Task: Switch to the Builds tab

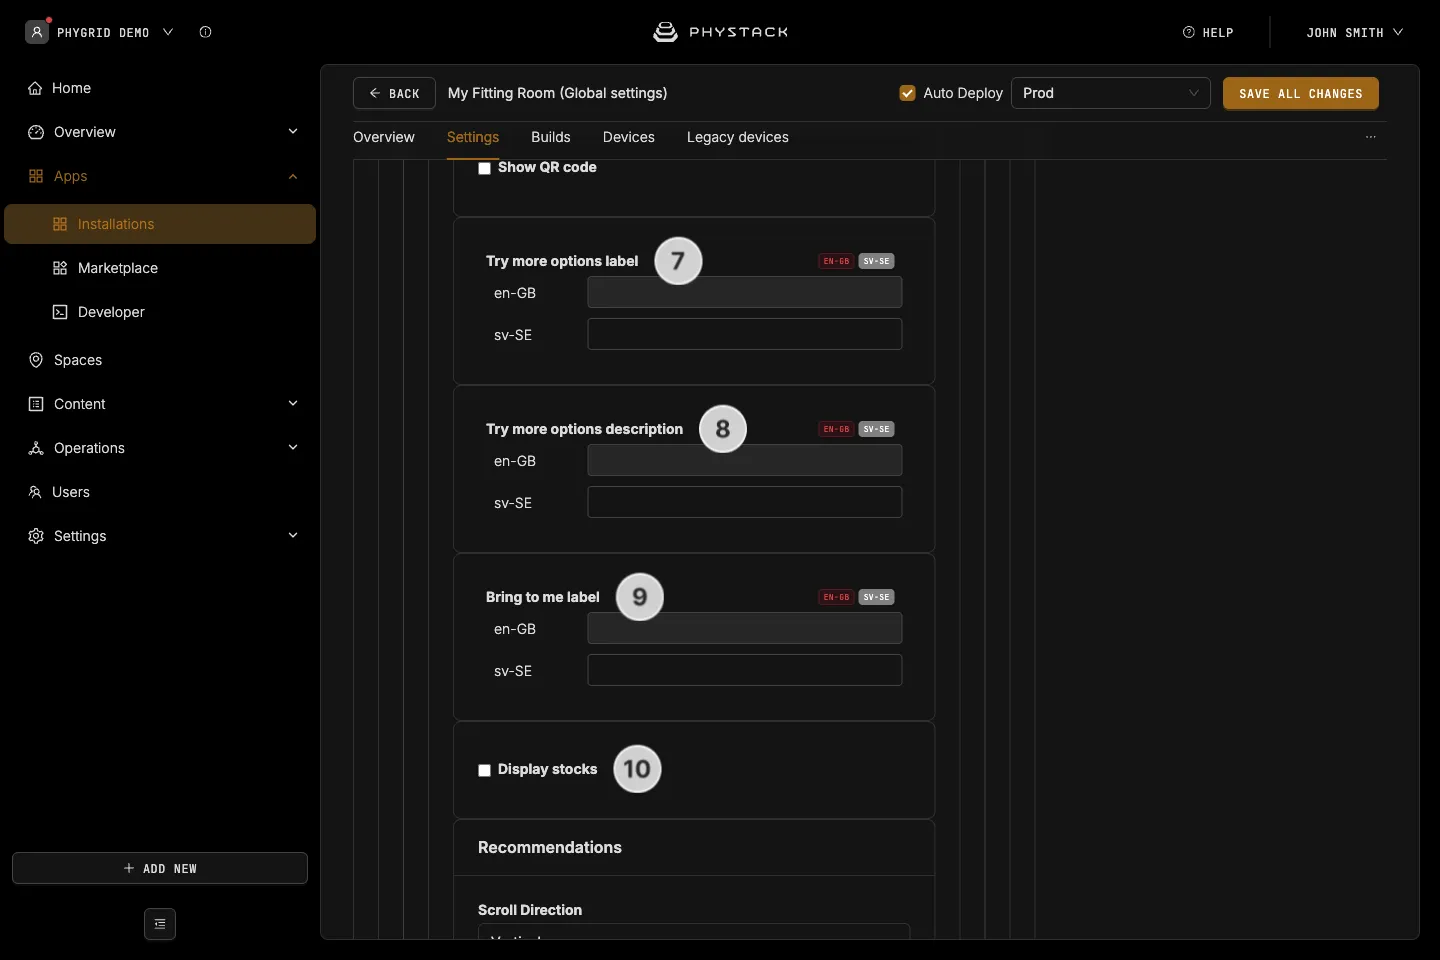Action: click(551, 137)
